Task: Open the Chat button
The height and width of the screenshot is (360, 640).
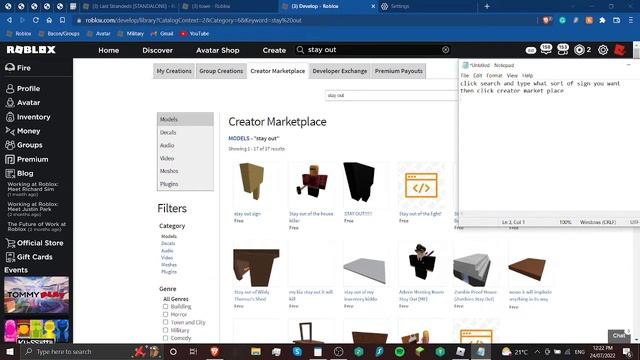Action: point(619,336)
